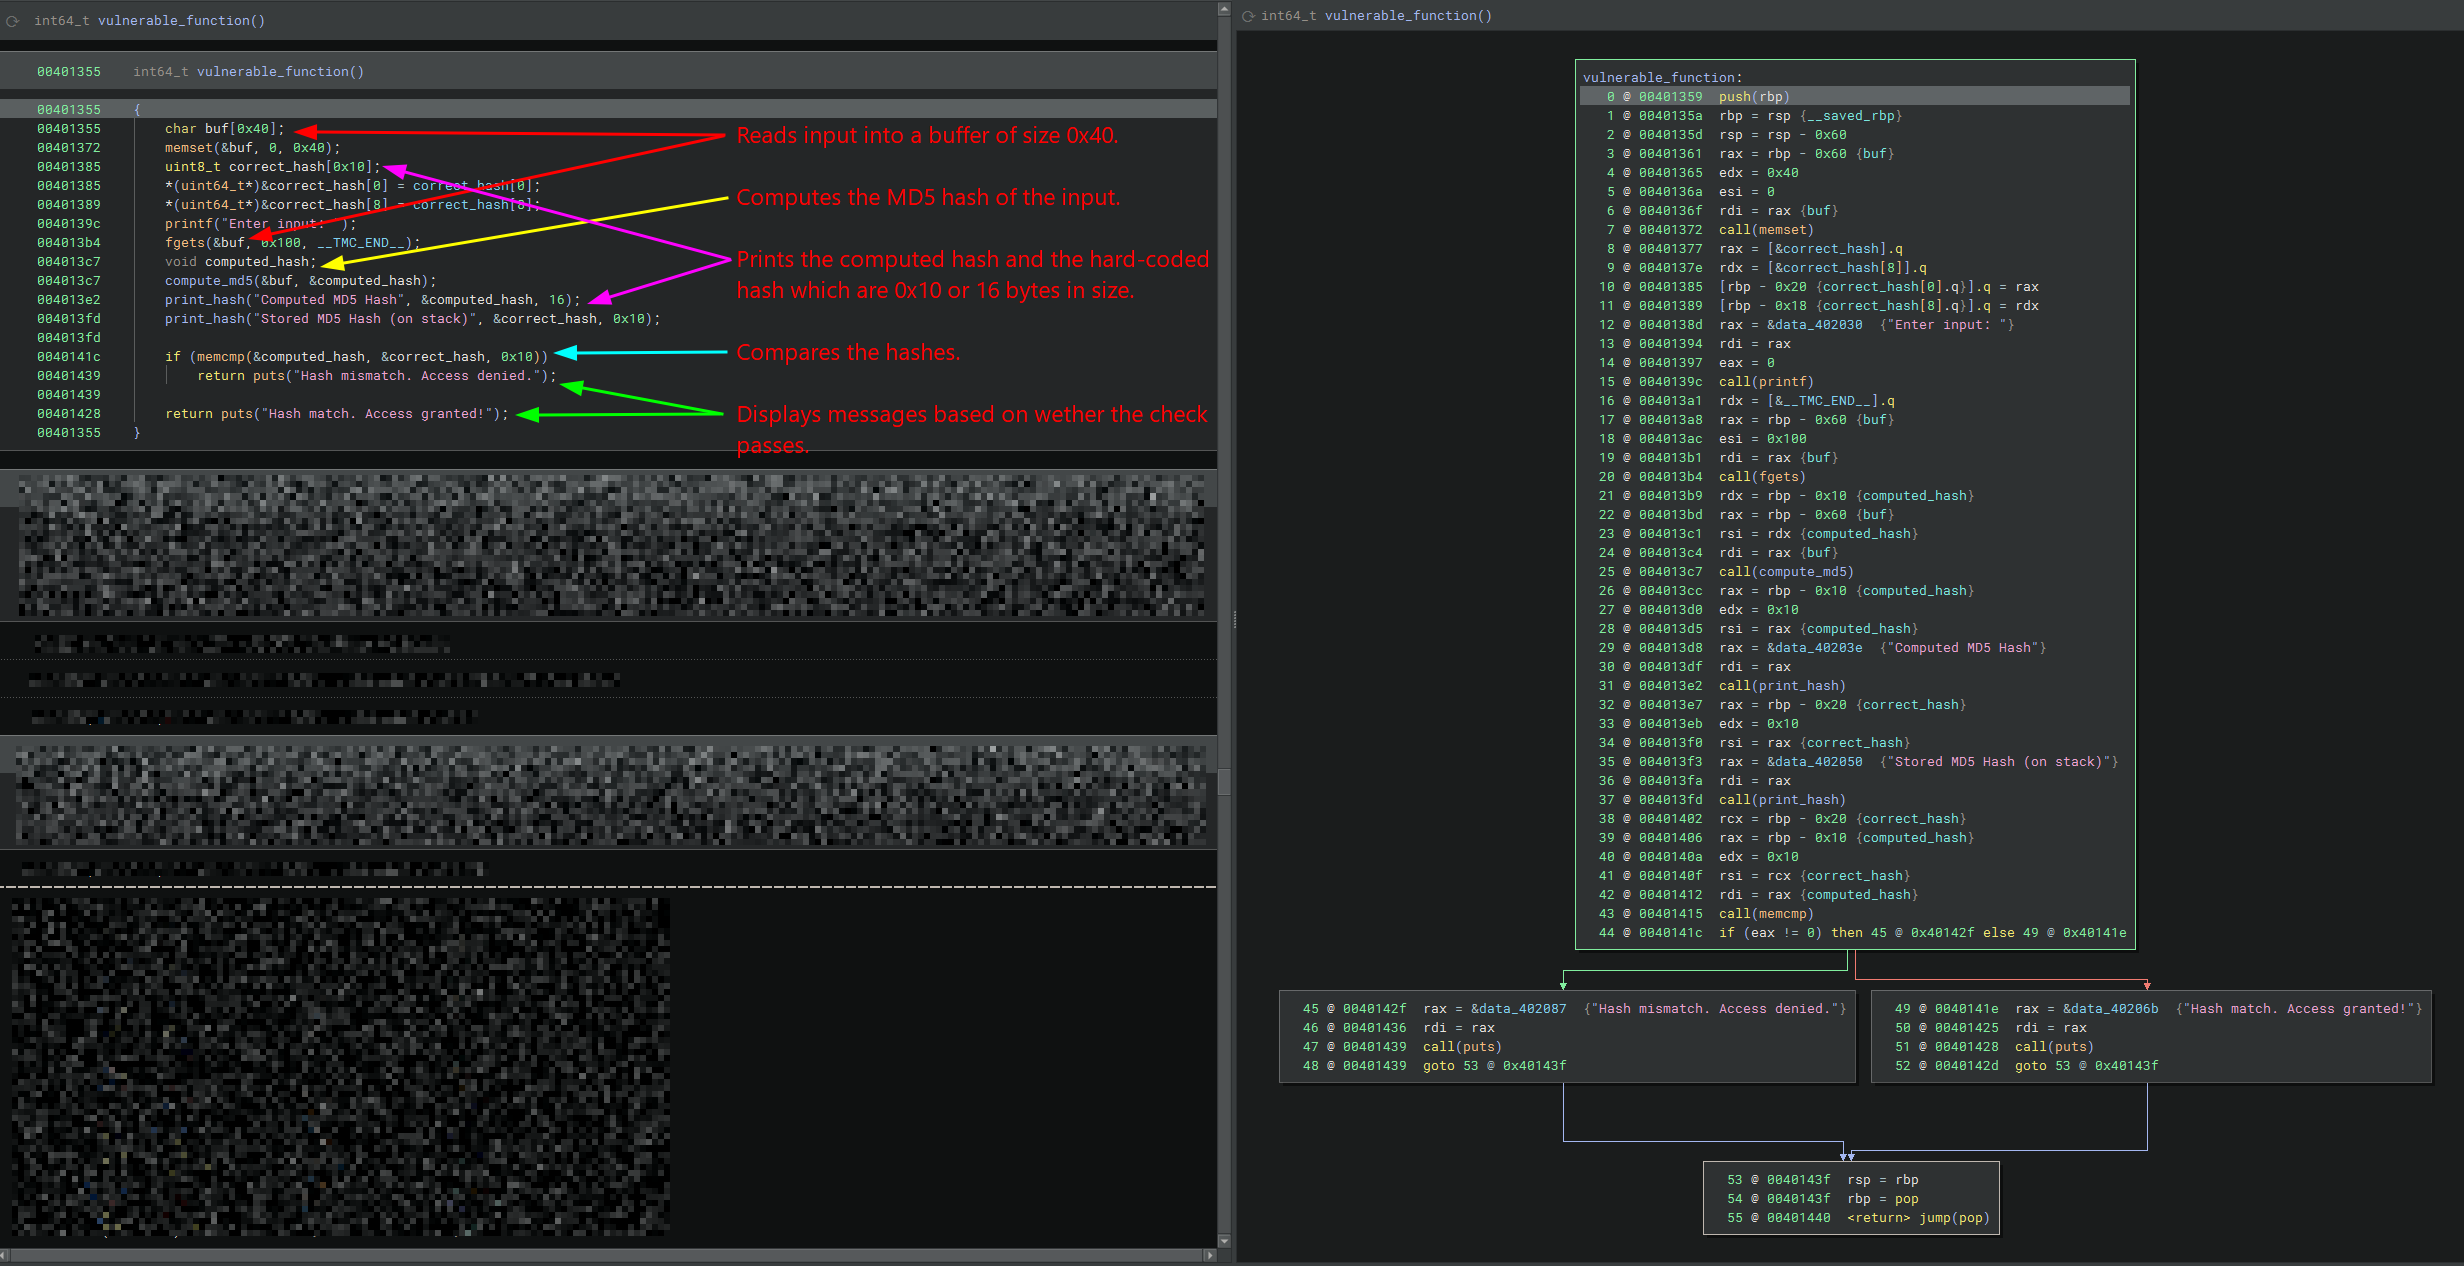The image size is (2464, 1266).
Task: Click the fgets call in pseudocode
Action: (x=185, y=243)
